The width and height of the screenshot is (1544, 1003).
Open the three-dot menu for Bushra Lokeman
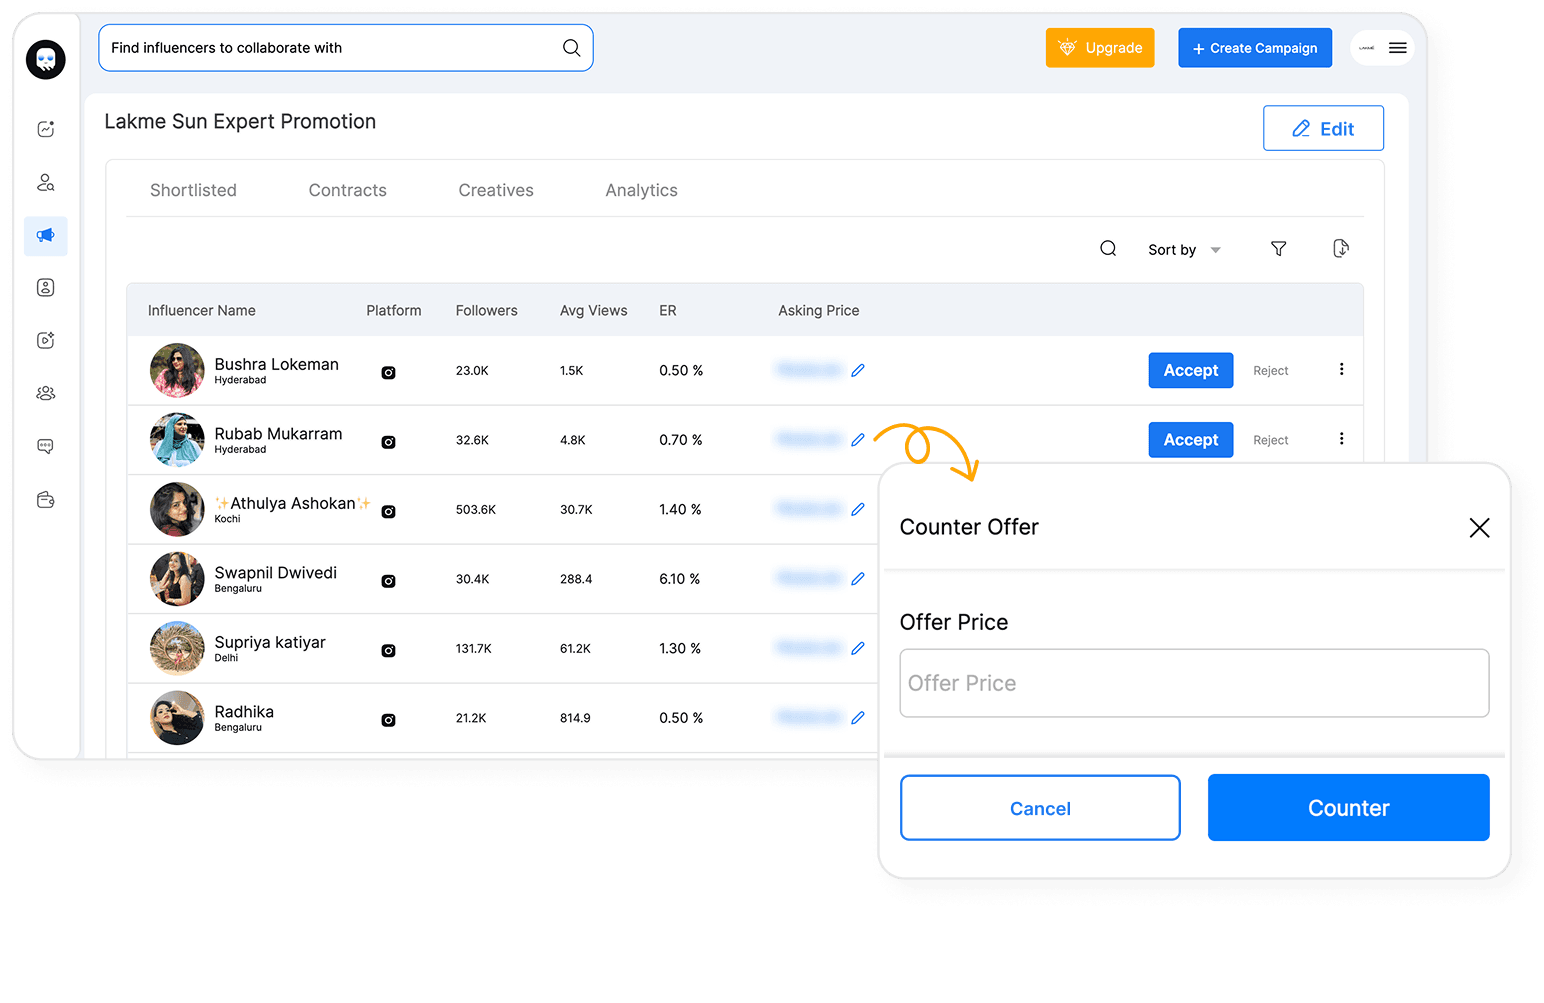point(1341,369)
